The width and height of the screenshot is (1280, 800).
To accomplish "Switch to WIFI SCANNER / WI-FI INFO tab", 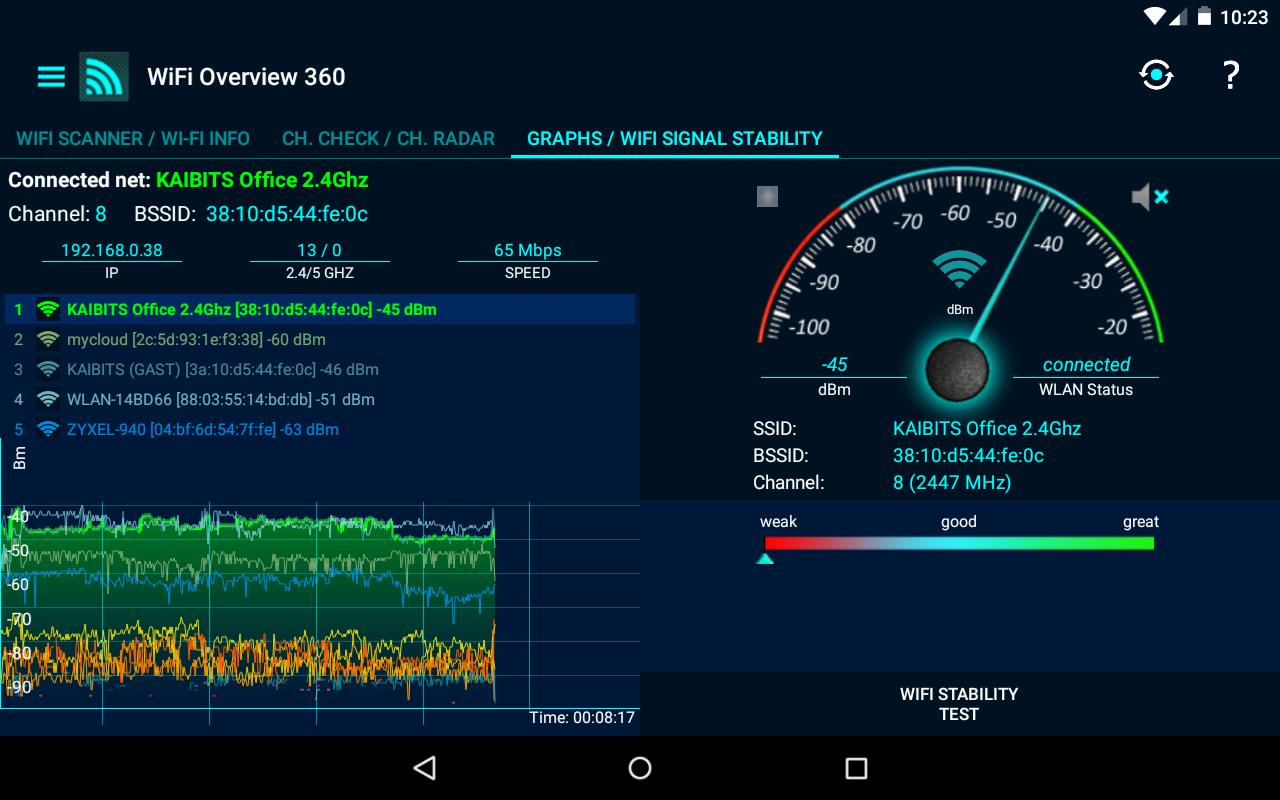I will pos(133,139).
